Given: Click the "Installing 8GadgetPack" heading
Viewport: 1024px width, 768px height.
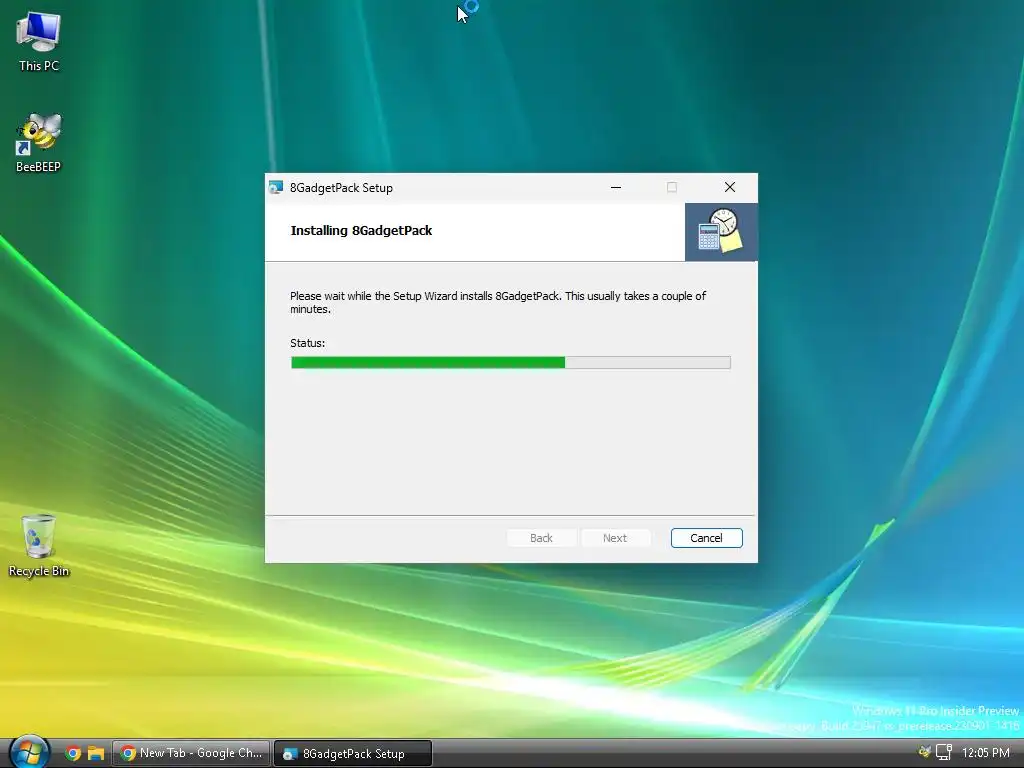Looking at the screenshot, I should [x=361, y=231].
